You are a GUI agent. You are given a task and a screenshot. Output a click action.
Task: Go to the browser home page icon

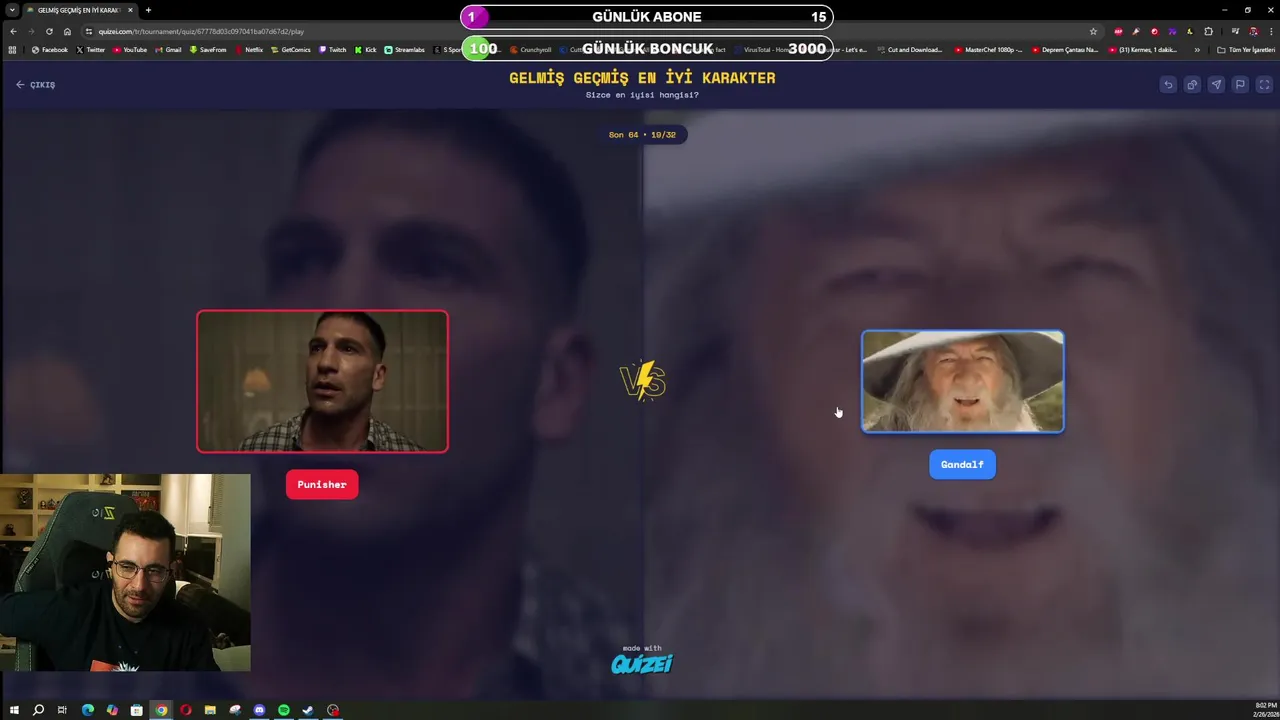click(x=67, y=31)
